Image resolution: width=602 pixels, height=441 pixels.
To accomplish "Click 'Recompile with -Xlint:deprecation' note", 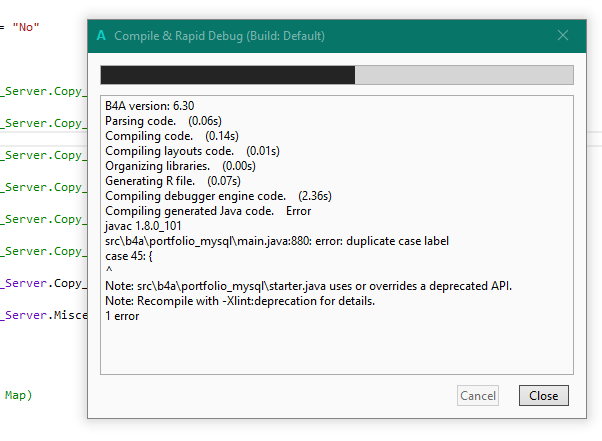I will [x=240, y=301].
